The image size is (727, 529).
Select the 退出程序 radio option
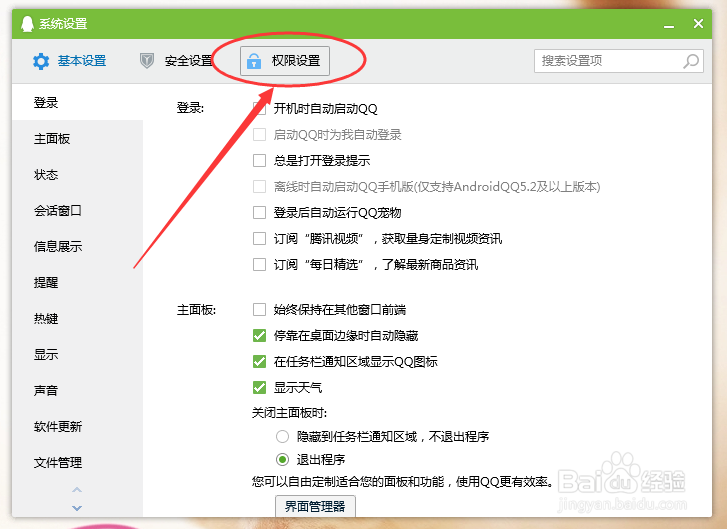pyautogui.click(x=282, y=459)
